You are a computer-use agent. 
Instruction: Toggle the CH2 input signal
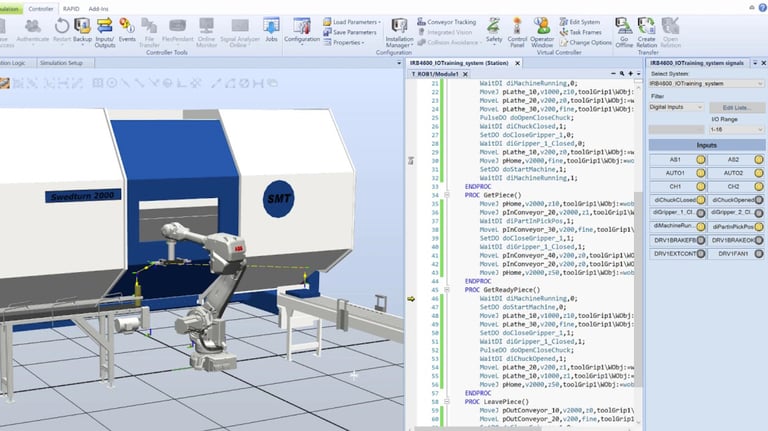tap(736, 187)
